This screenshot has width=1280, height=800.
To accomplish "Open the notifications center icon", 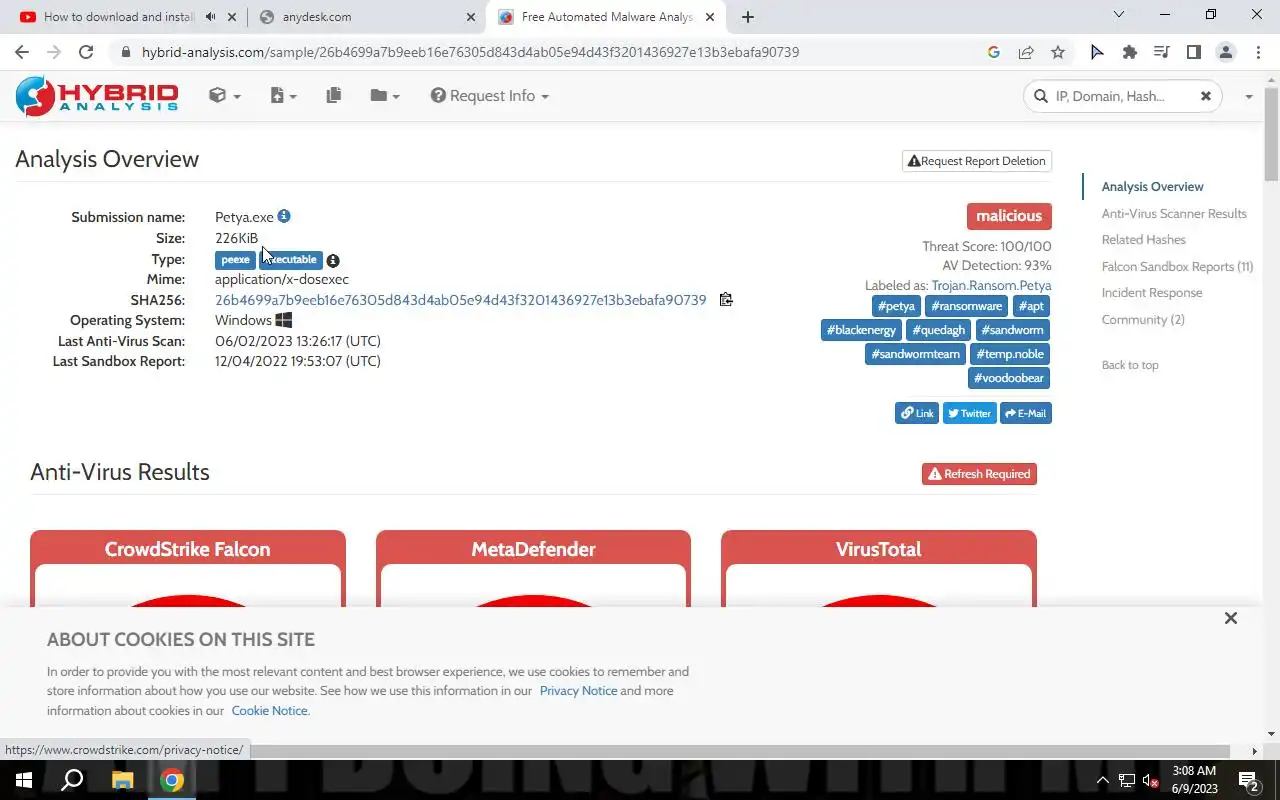I will (1249, 780).
